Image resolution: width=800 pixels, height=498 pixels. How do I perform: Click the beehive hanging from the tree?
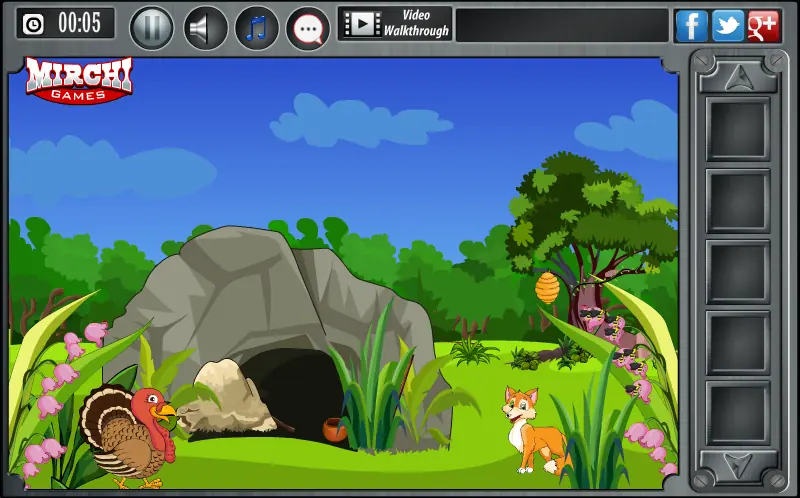click(x=547, y=288)
